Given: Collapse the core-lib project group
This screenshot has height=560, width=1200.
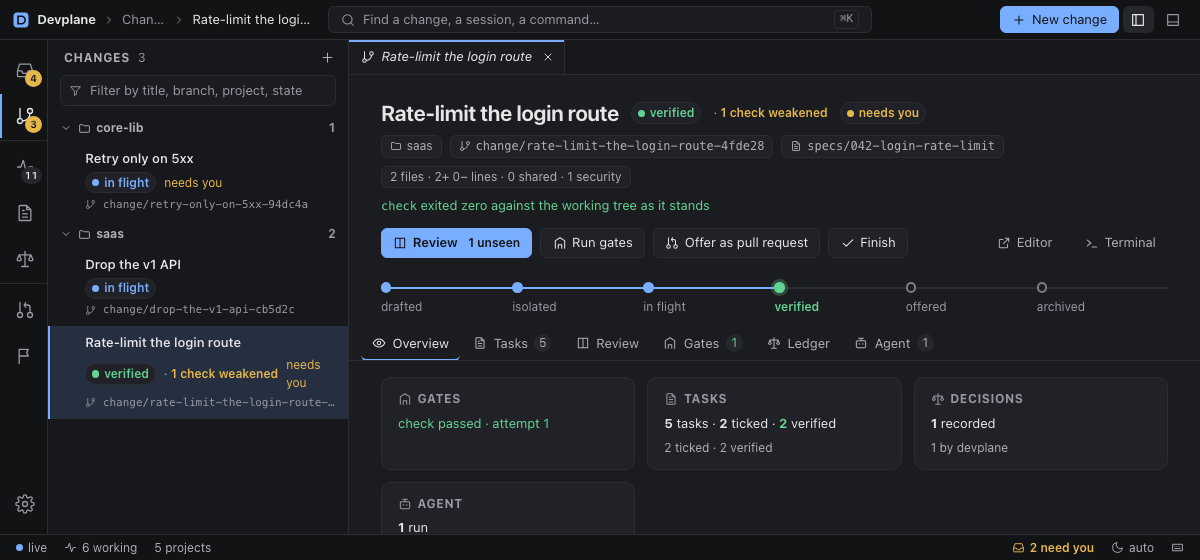Looking at the screenshot, I should pyautogui.click(x=66, y=128).
